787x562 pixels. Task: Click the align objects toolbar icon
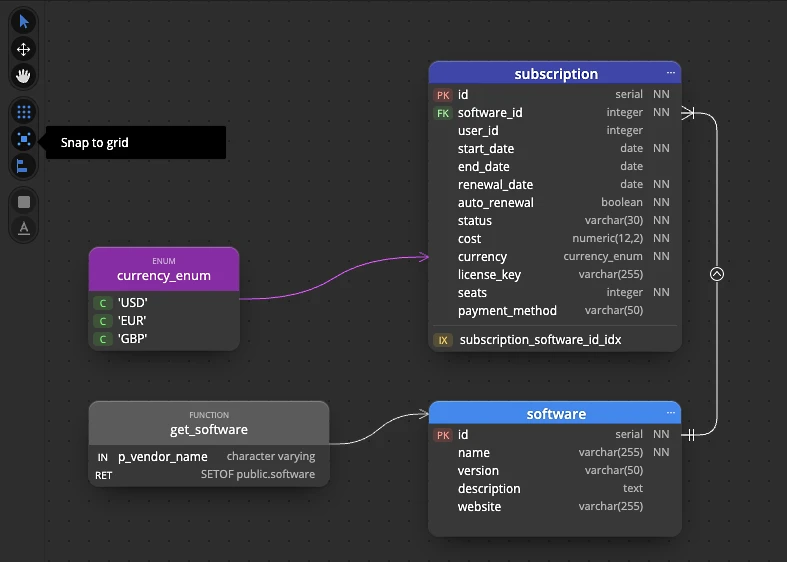[x=24, y=166]
